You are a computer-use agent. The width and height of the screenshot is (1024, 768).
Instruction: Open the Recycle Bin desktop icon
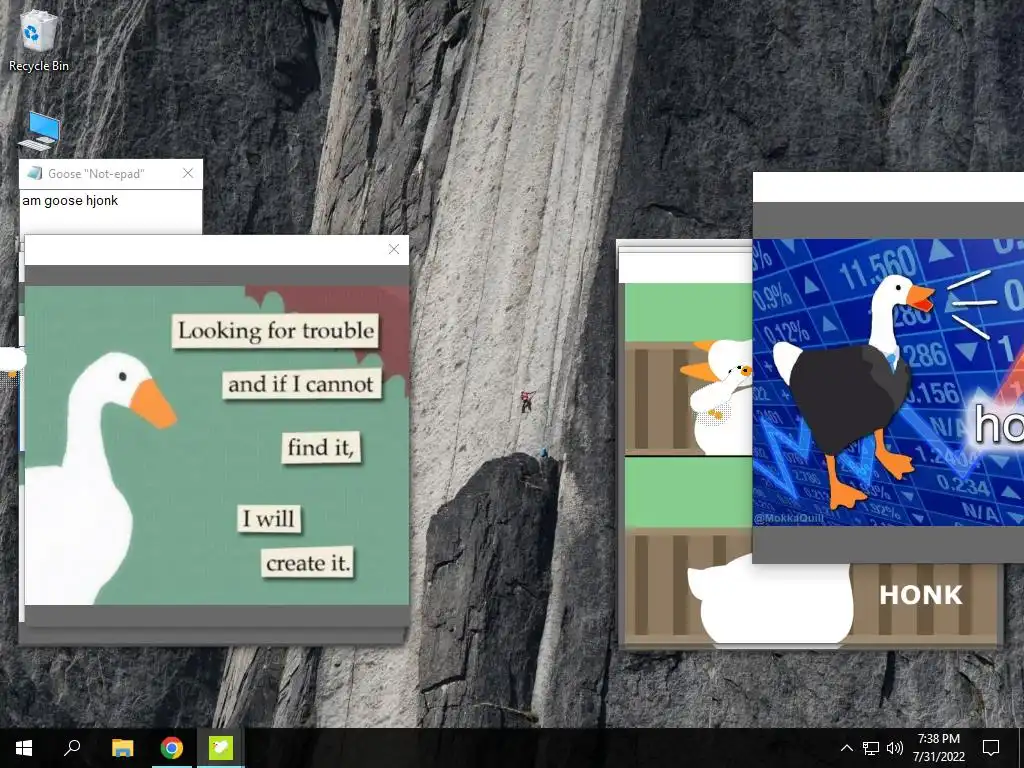[x=39, y=40]
